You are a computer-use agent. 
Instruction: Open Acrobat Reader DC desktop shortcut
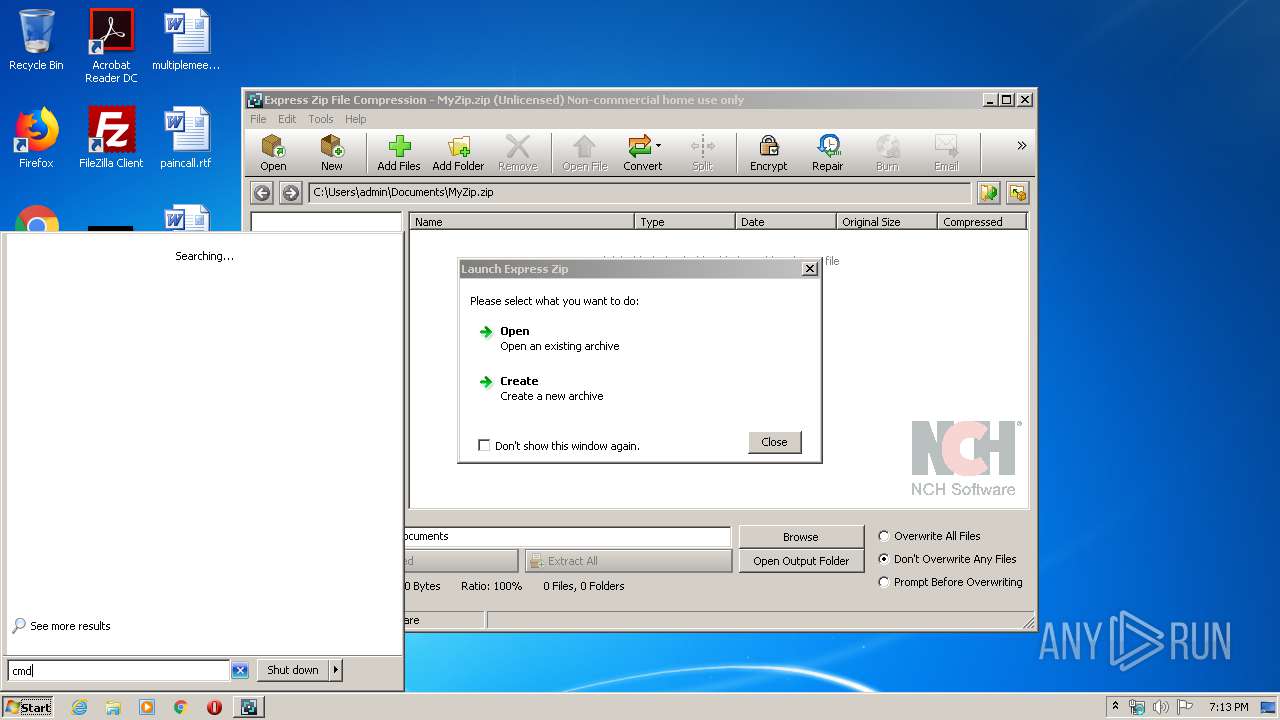pyautogui.click(x=111, y=46)
